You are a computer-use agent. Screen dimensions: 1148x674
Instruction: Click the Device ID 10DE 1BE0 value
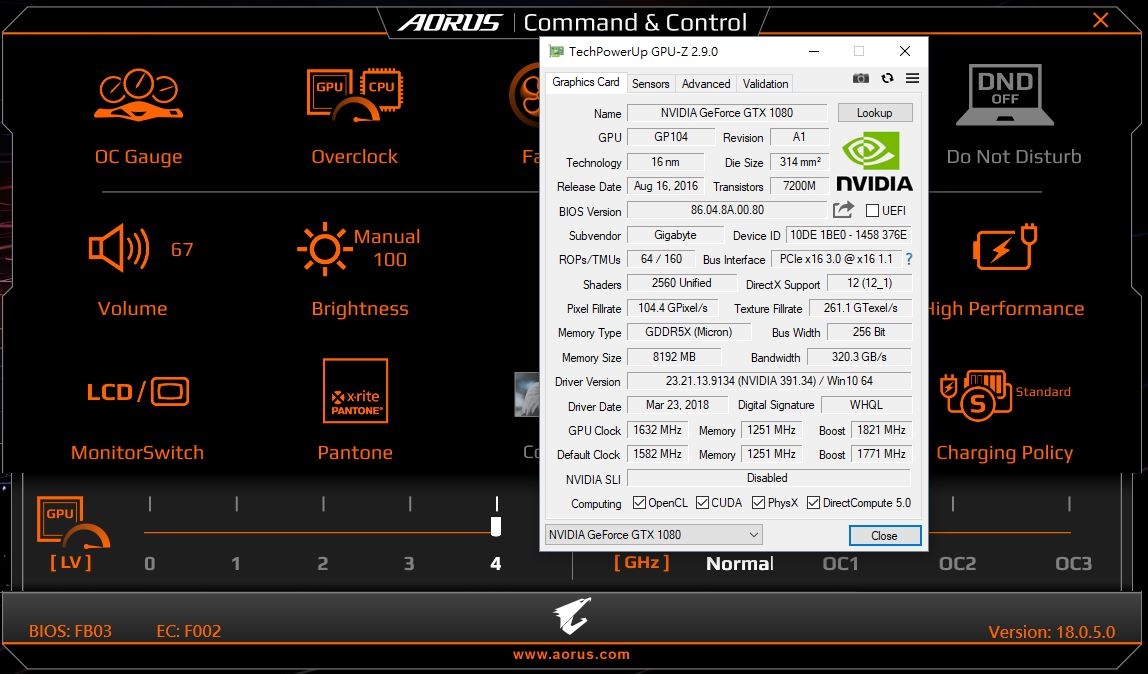[x=849, y=235]
